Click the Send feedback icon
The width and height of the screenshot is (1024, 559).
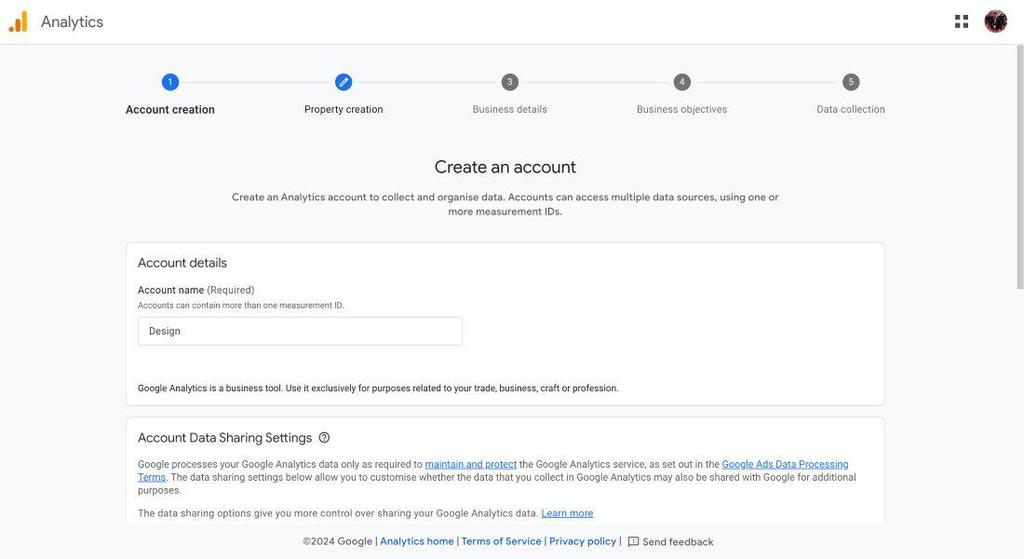tap(633, 542)
